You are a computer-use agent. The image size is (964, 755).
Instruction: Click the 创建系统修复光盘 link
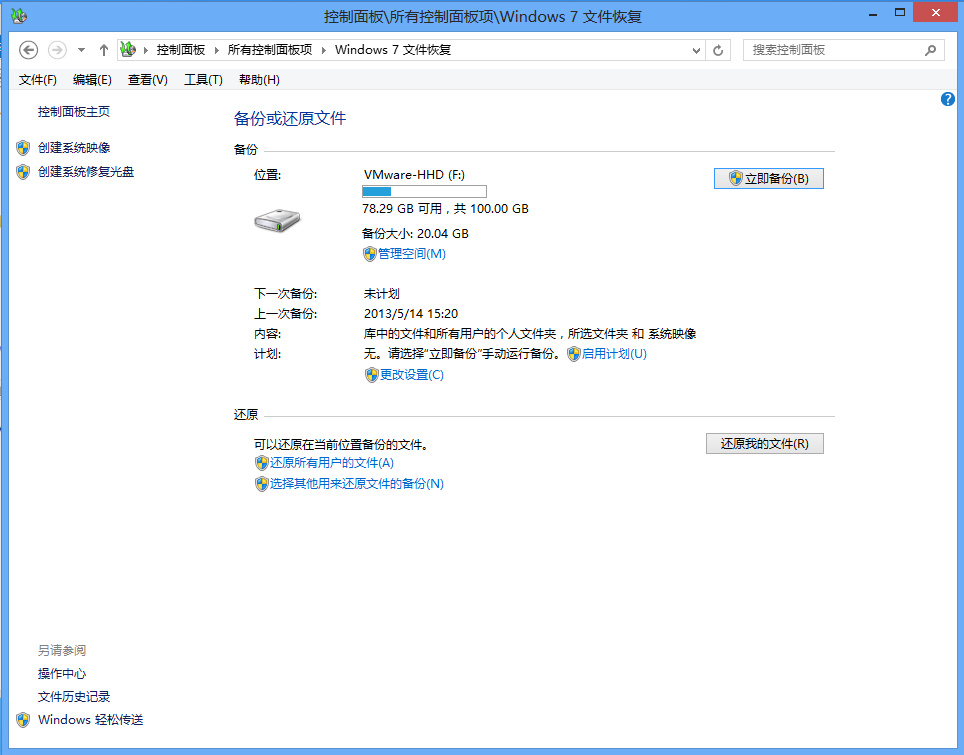click(x=85, y=172)
